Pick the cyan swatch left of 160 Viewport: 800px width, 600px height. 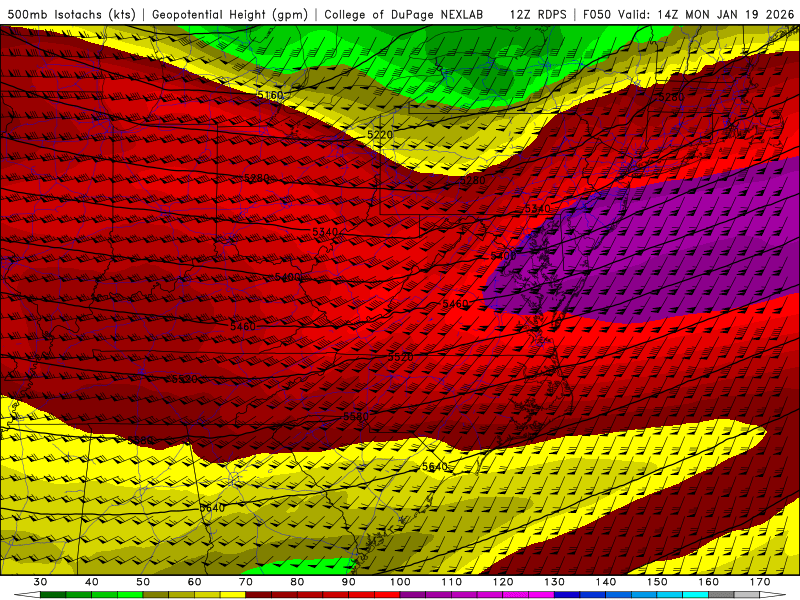point(696,595)
